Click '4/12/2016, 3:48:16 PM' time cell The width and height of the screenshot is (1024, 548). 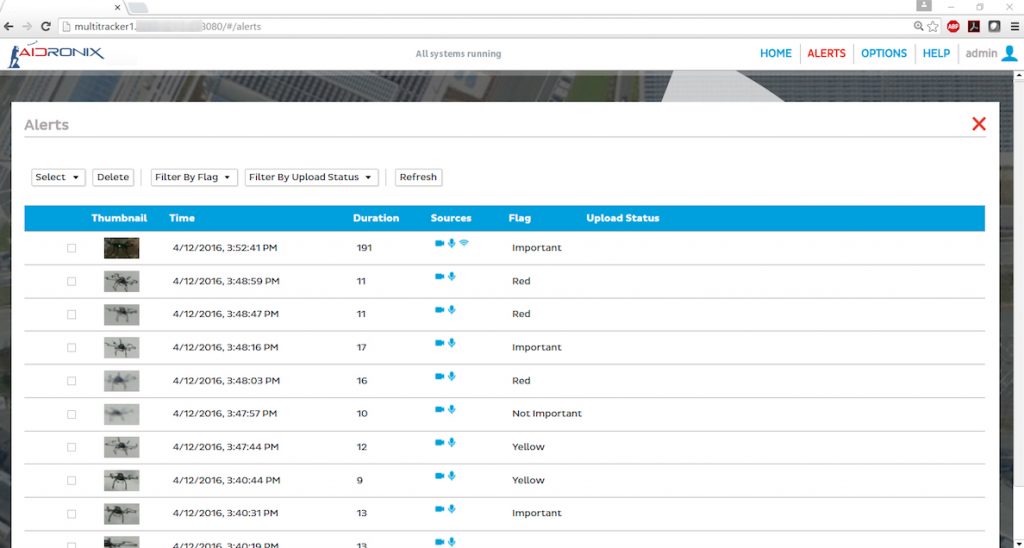pyautogui.click(x=225, y=347)
